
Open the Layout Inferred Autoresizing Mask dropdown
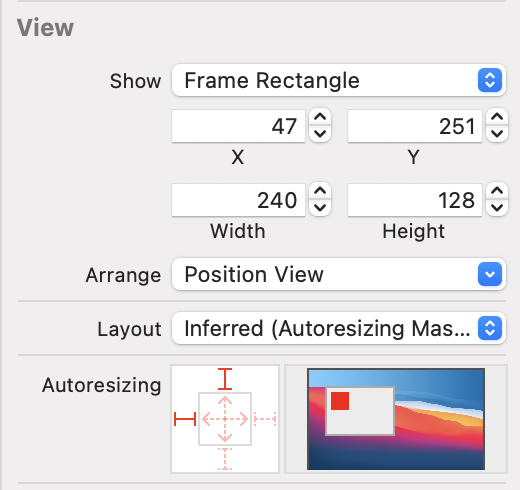pos(339,328)
